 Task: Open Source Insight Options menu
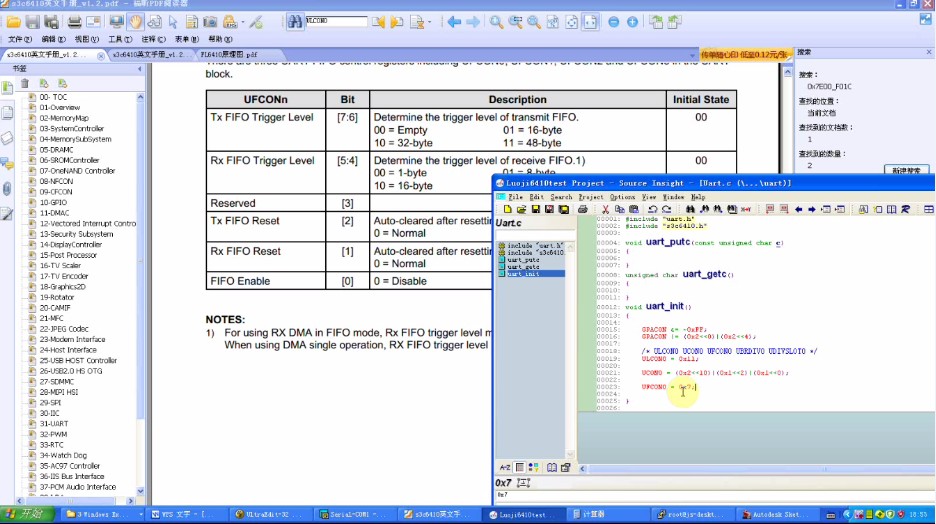tap(622, 197)
